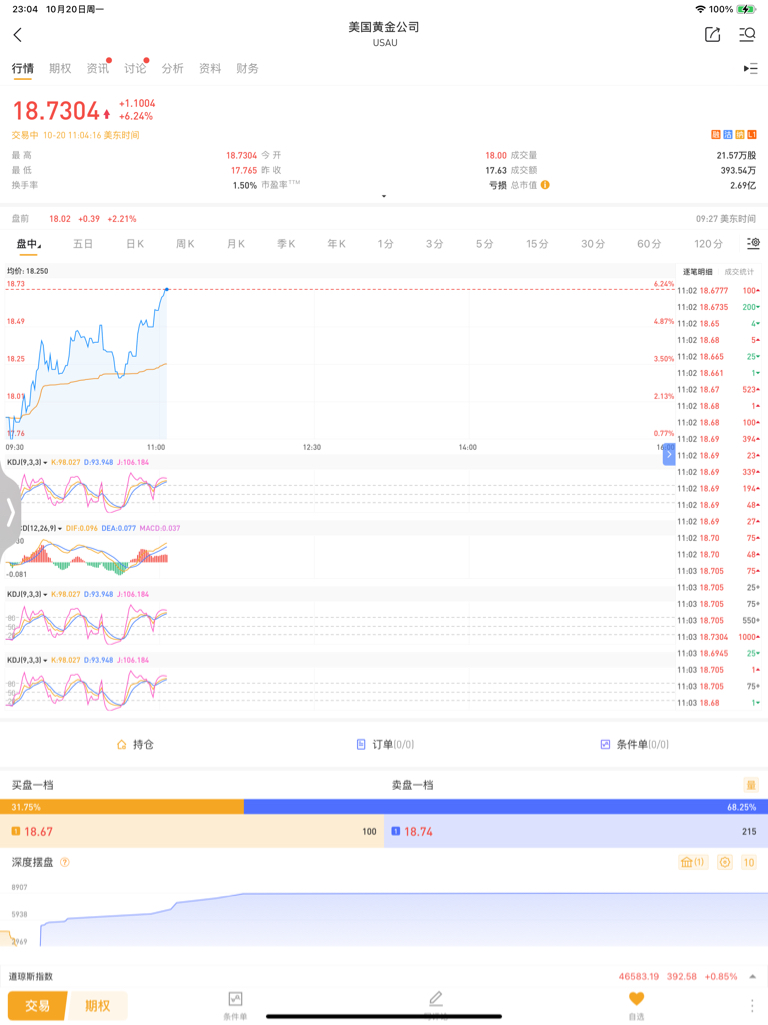The image size is (768, 1025).
Task: Switch to the 期权 tab at top
Action: pyautogui.click(x=60, y=69)
